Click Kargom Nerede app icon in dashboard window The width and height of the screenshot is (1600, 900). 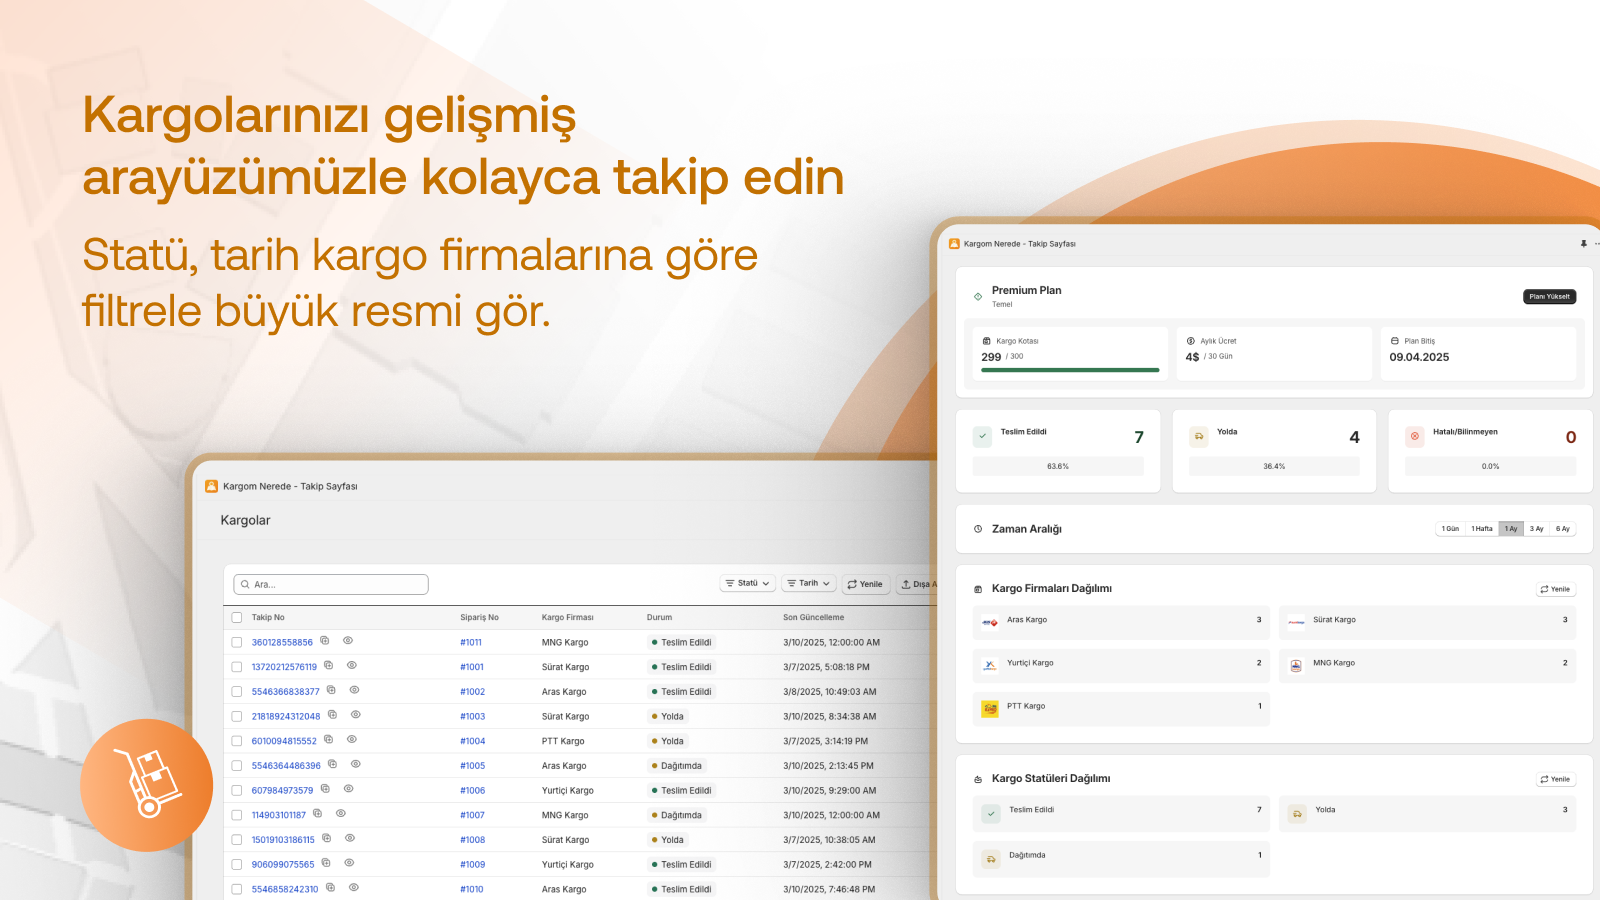(954, 243)
